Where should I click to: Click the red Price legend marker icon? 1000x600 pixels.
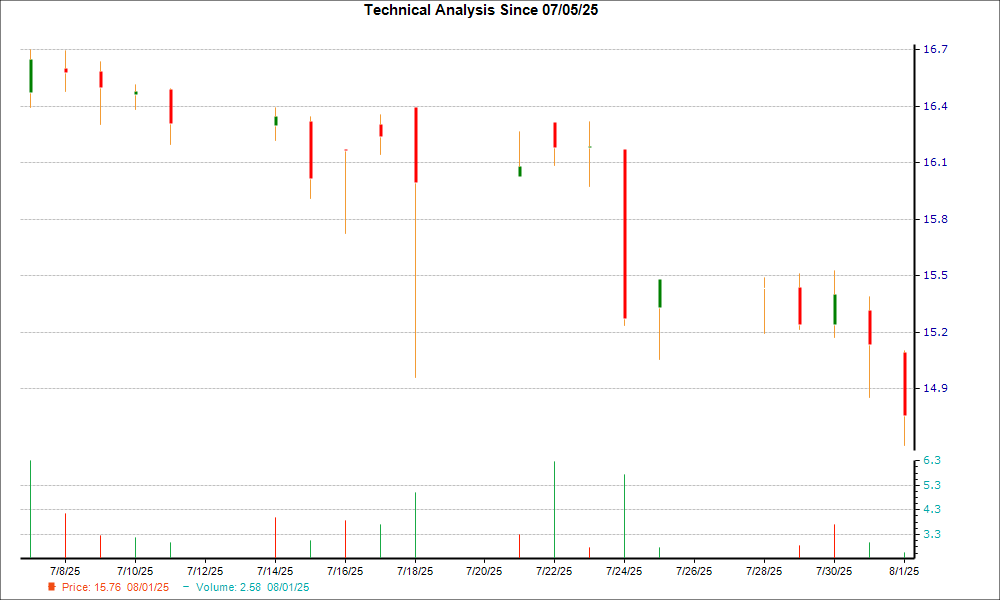[52, 587]
